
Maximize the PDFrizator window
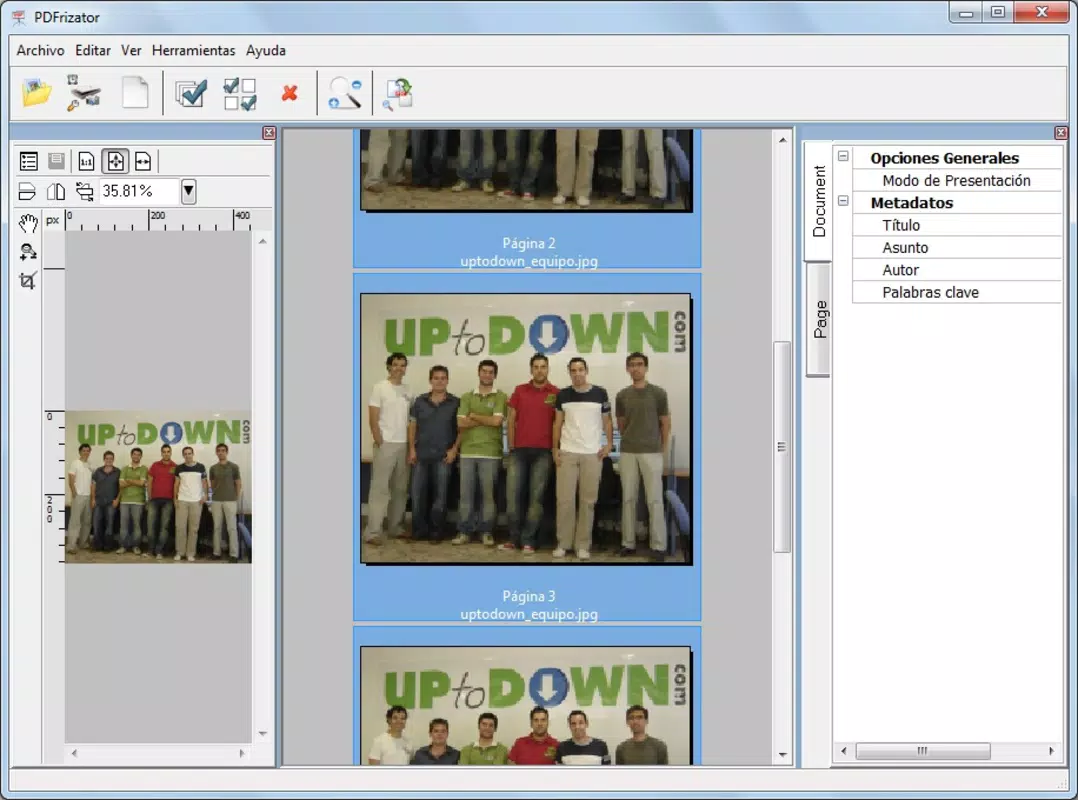point(998,12)
